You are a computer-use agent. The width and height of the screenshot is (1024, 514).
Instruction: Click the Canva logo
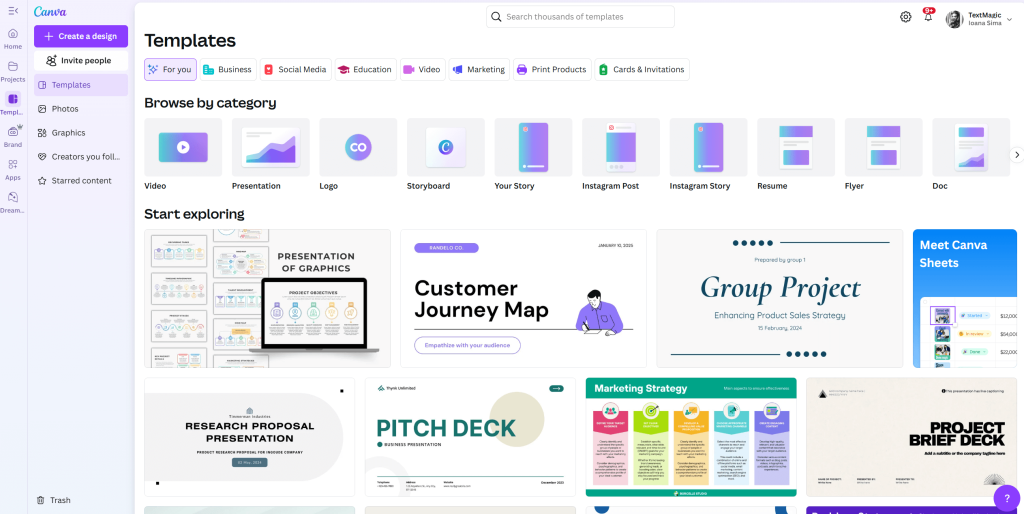(x=50, y=12)
